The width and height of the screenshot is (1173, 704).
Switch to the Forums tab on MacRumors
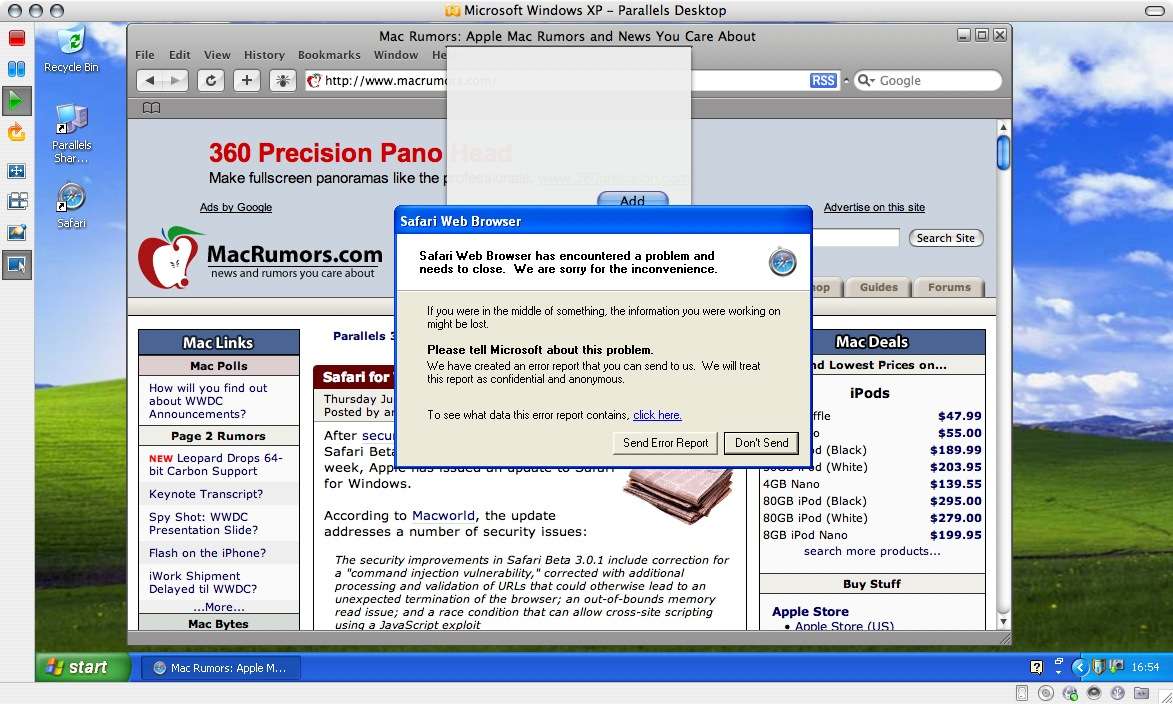click(x=949, y=287)
